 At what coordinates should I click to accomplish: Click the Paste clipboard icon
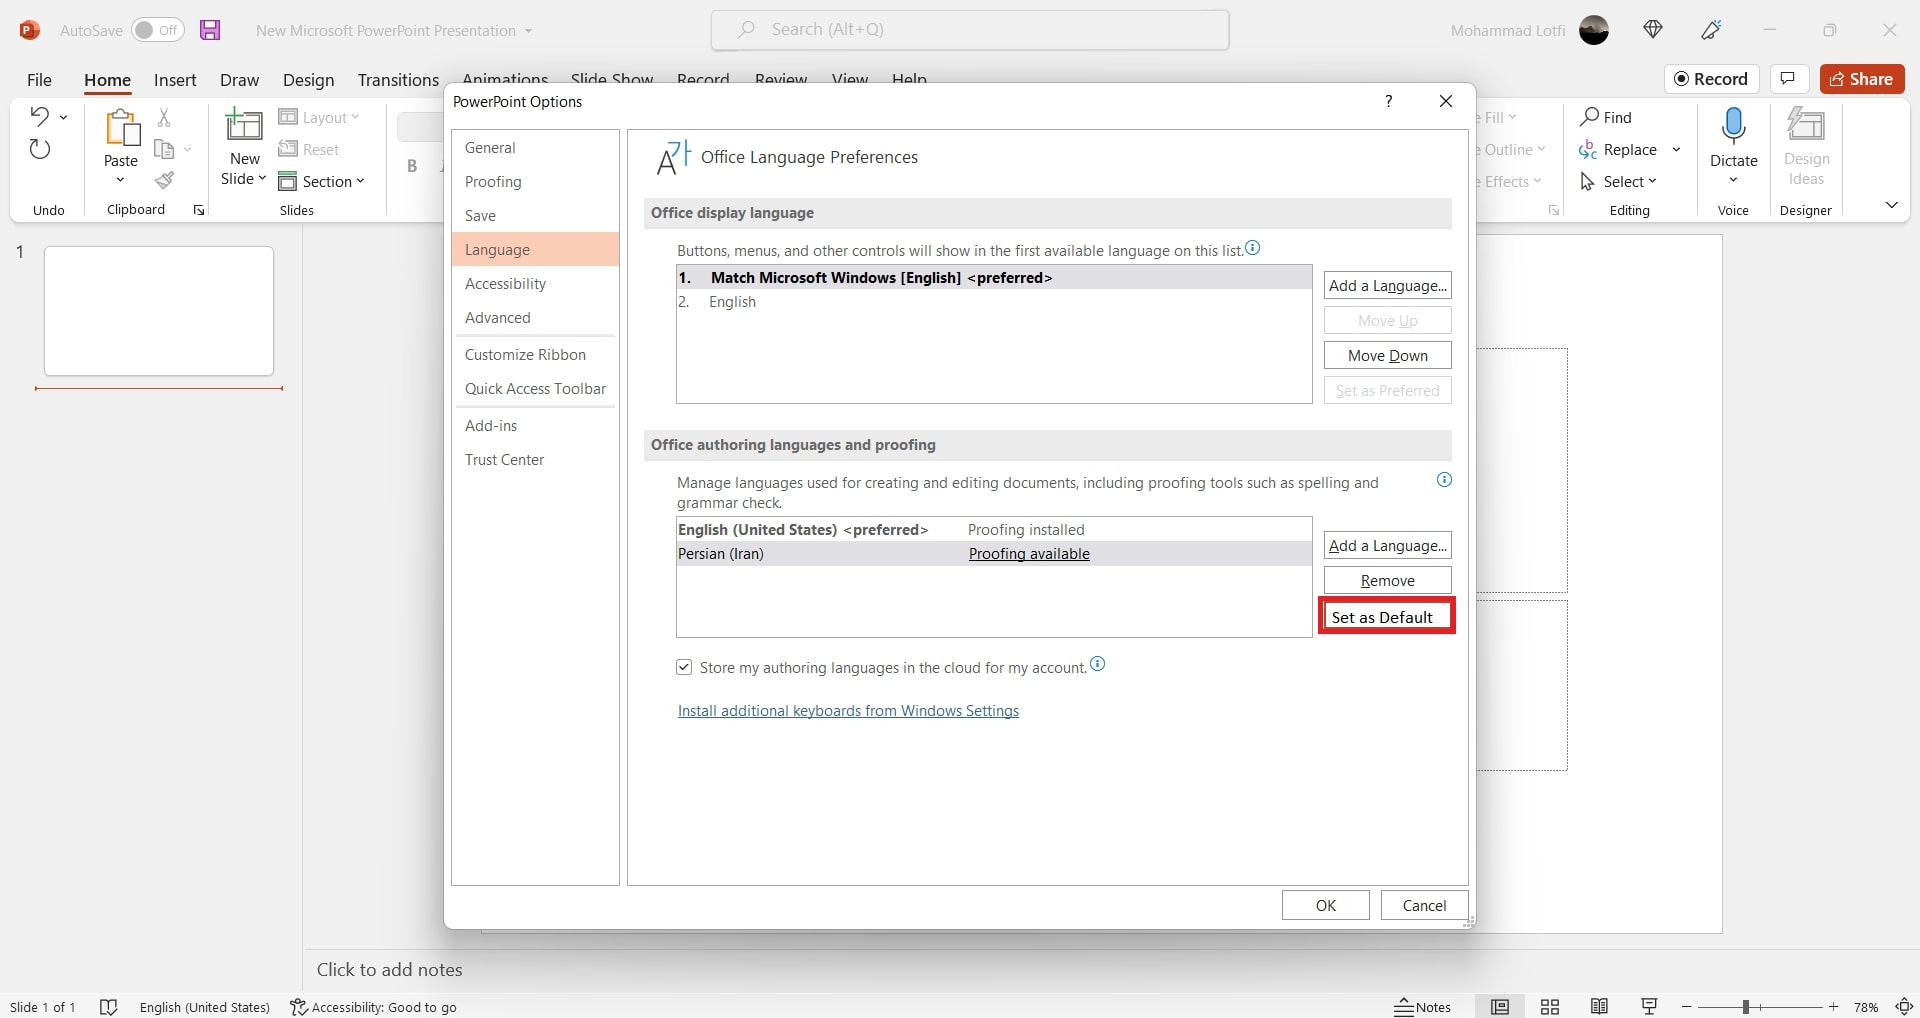122,128
